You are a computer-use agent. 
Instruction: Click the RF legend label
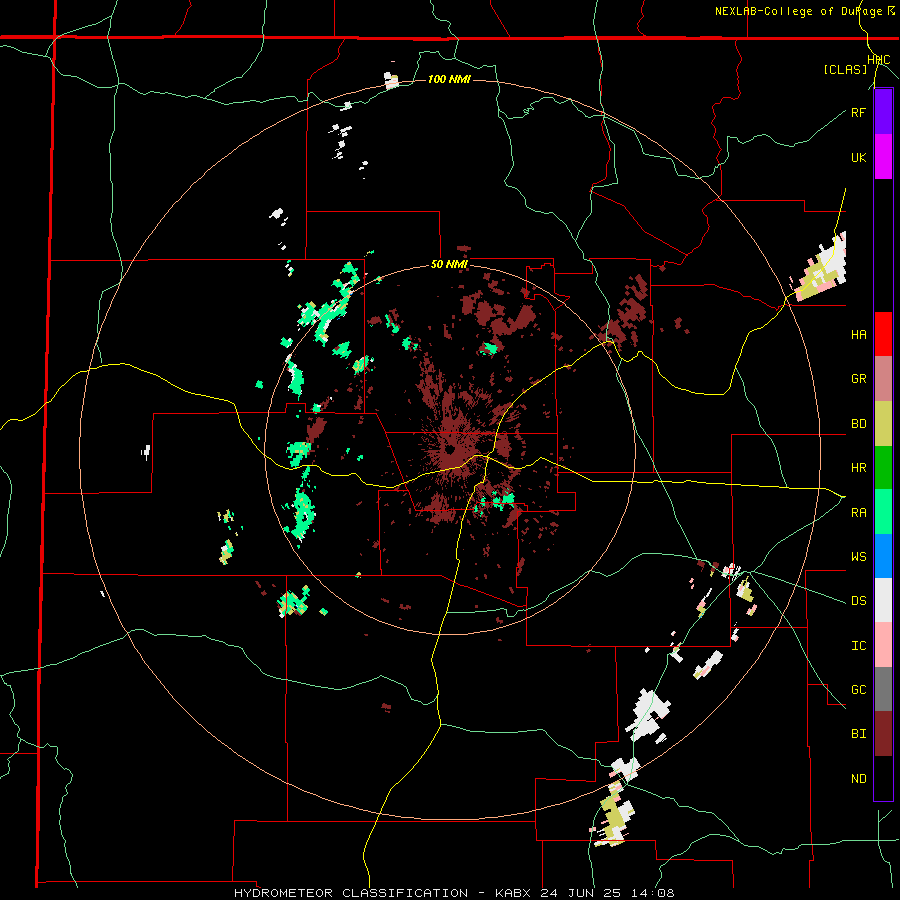click(x=858, y=112)
